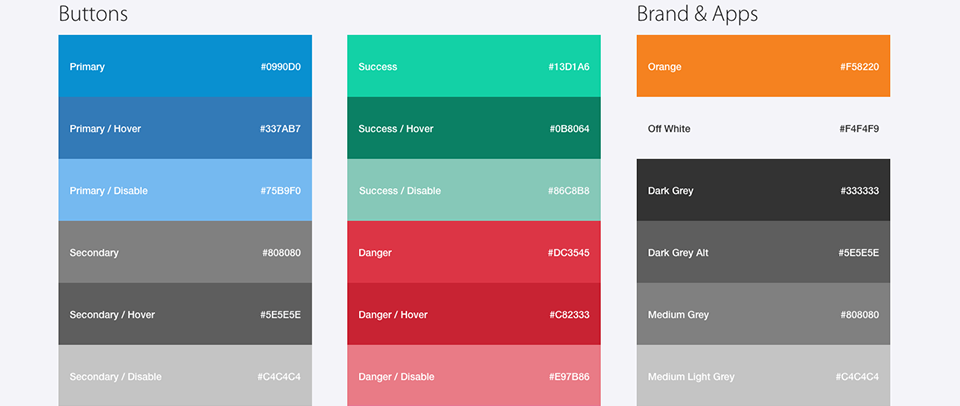The height and width of the screenshot is (406, 960).
Task: Click the #13D1A6 hex code
Action: (569, 67)
